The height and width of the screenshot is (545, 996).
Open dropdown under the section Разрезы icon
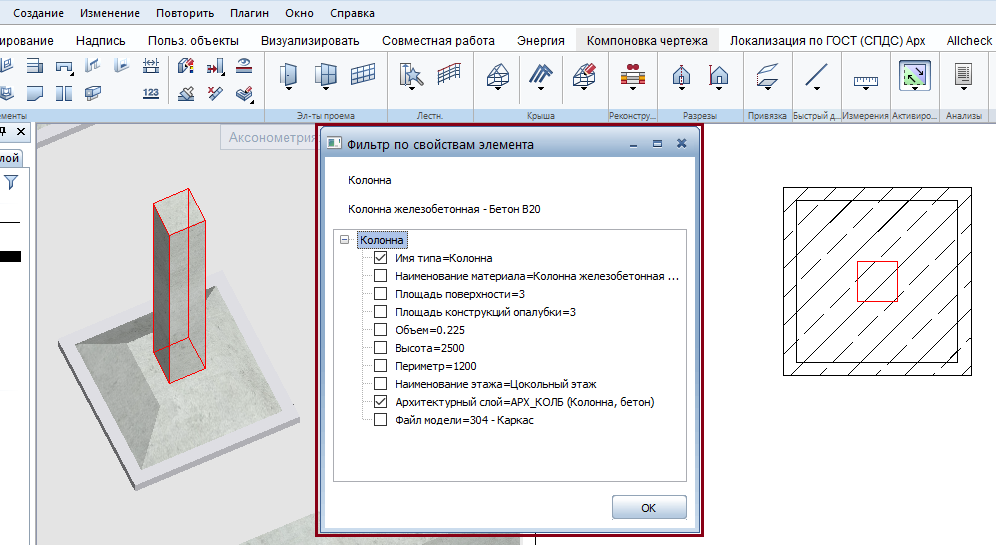[x=682, y=89]
